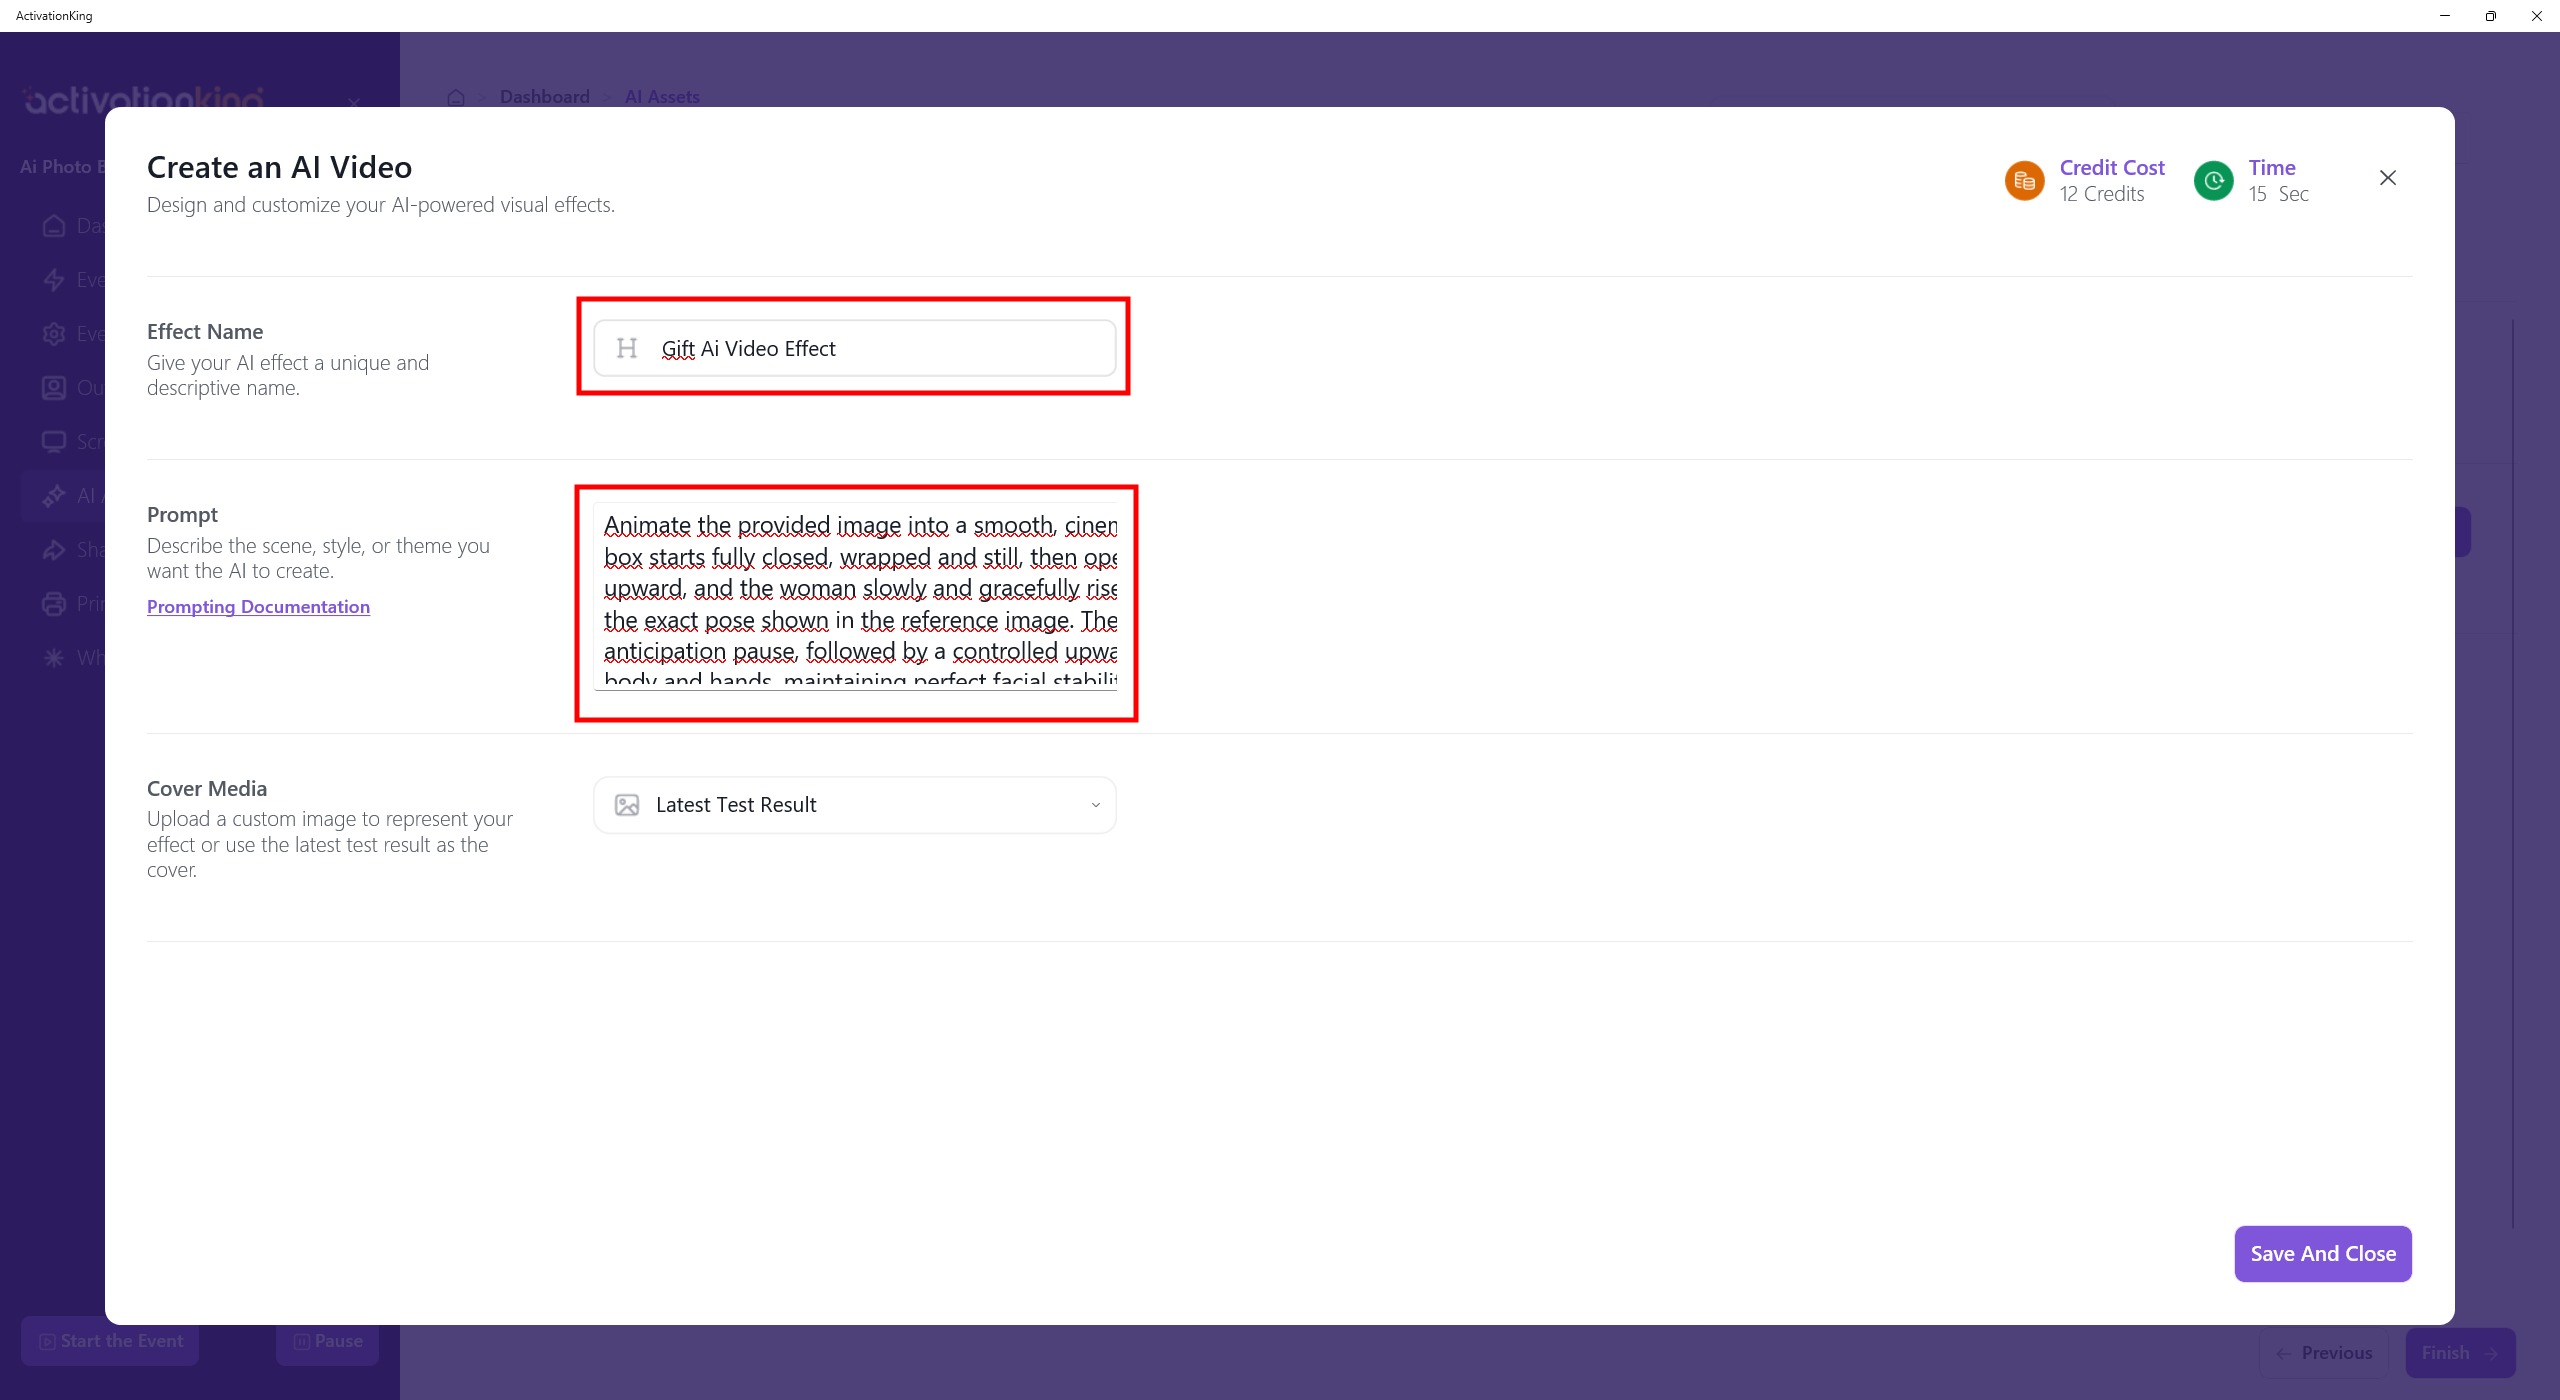Click the image icon in Cover Media field
The height and width of the screenshot is (1400, 2560).
pos(627,805)
